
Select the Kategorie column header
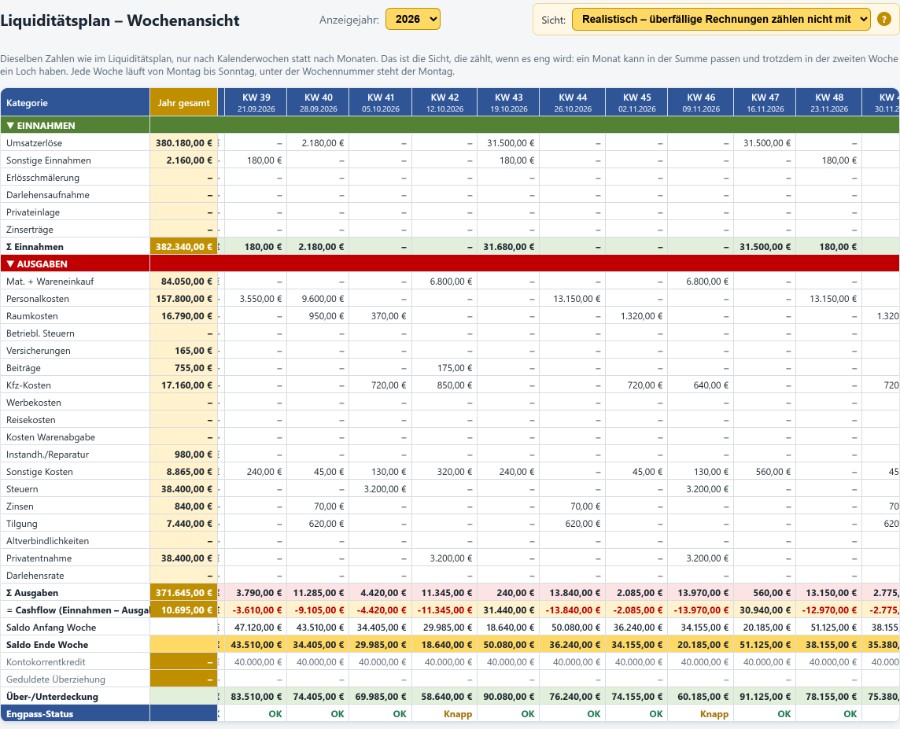[75, 103]
